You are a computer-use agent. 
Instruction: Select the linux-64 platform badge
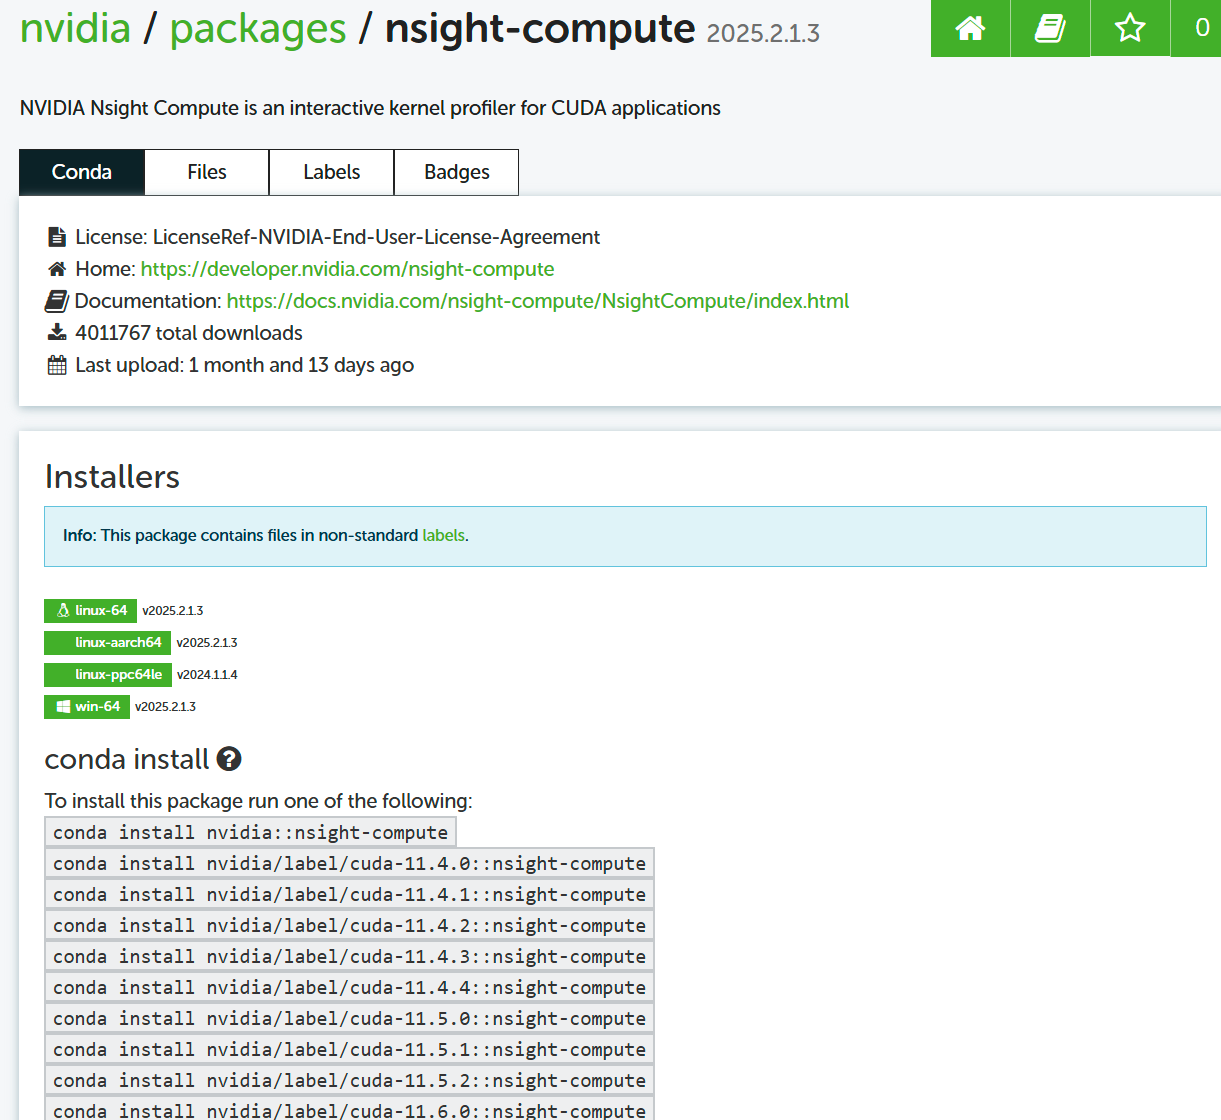pos(91,611)
